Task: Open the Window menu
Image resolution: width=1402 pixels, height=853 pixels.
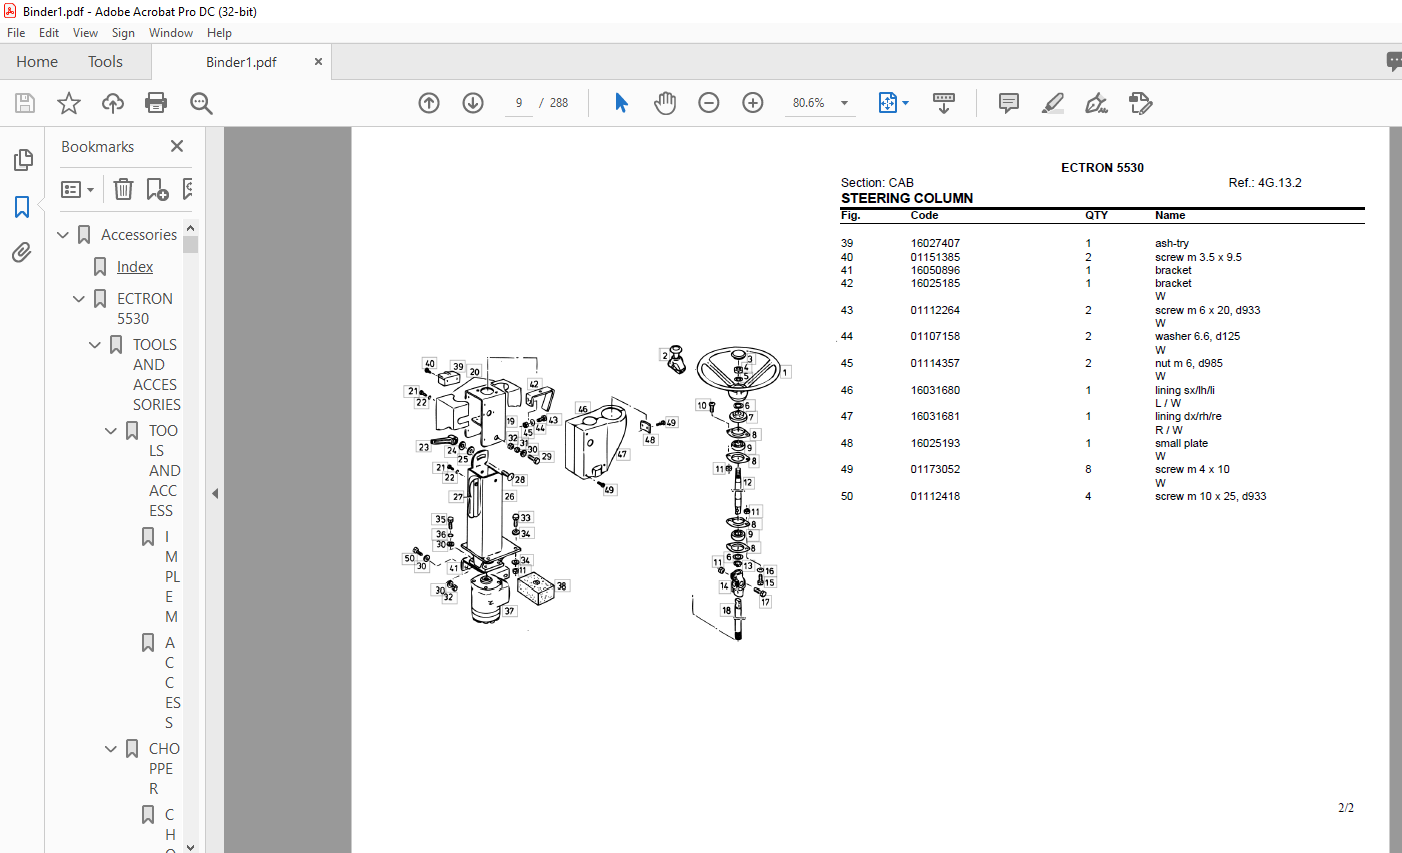Action: (171, 33)
